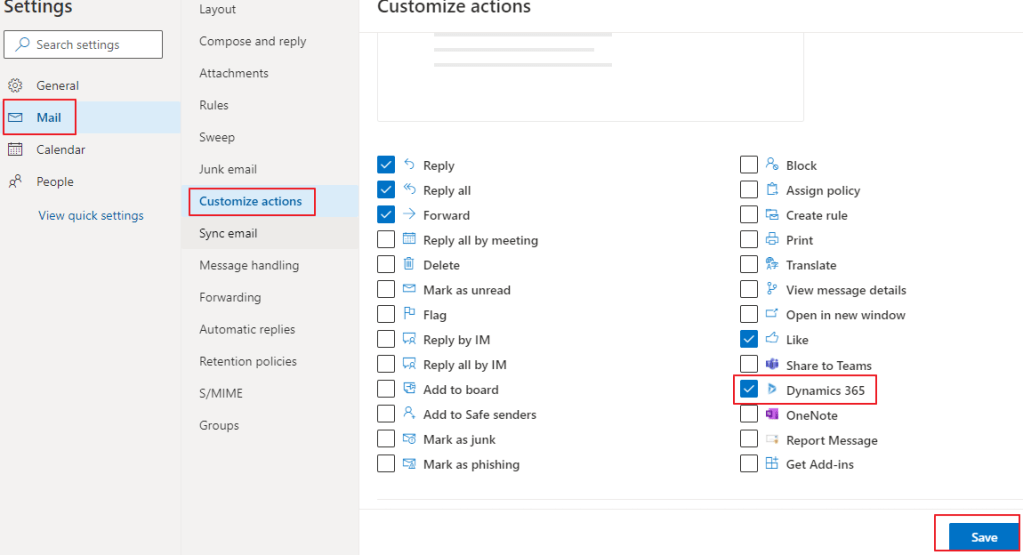Check the Block checkbox
Viewport: 1023px width, 555px height.
point(748,165)
